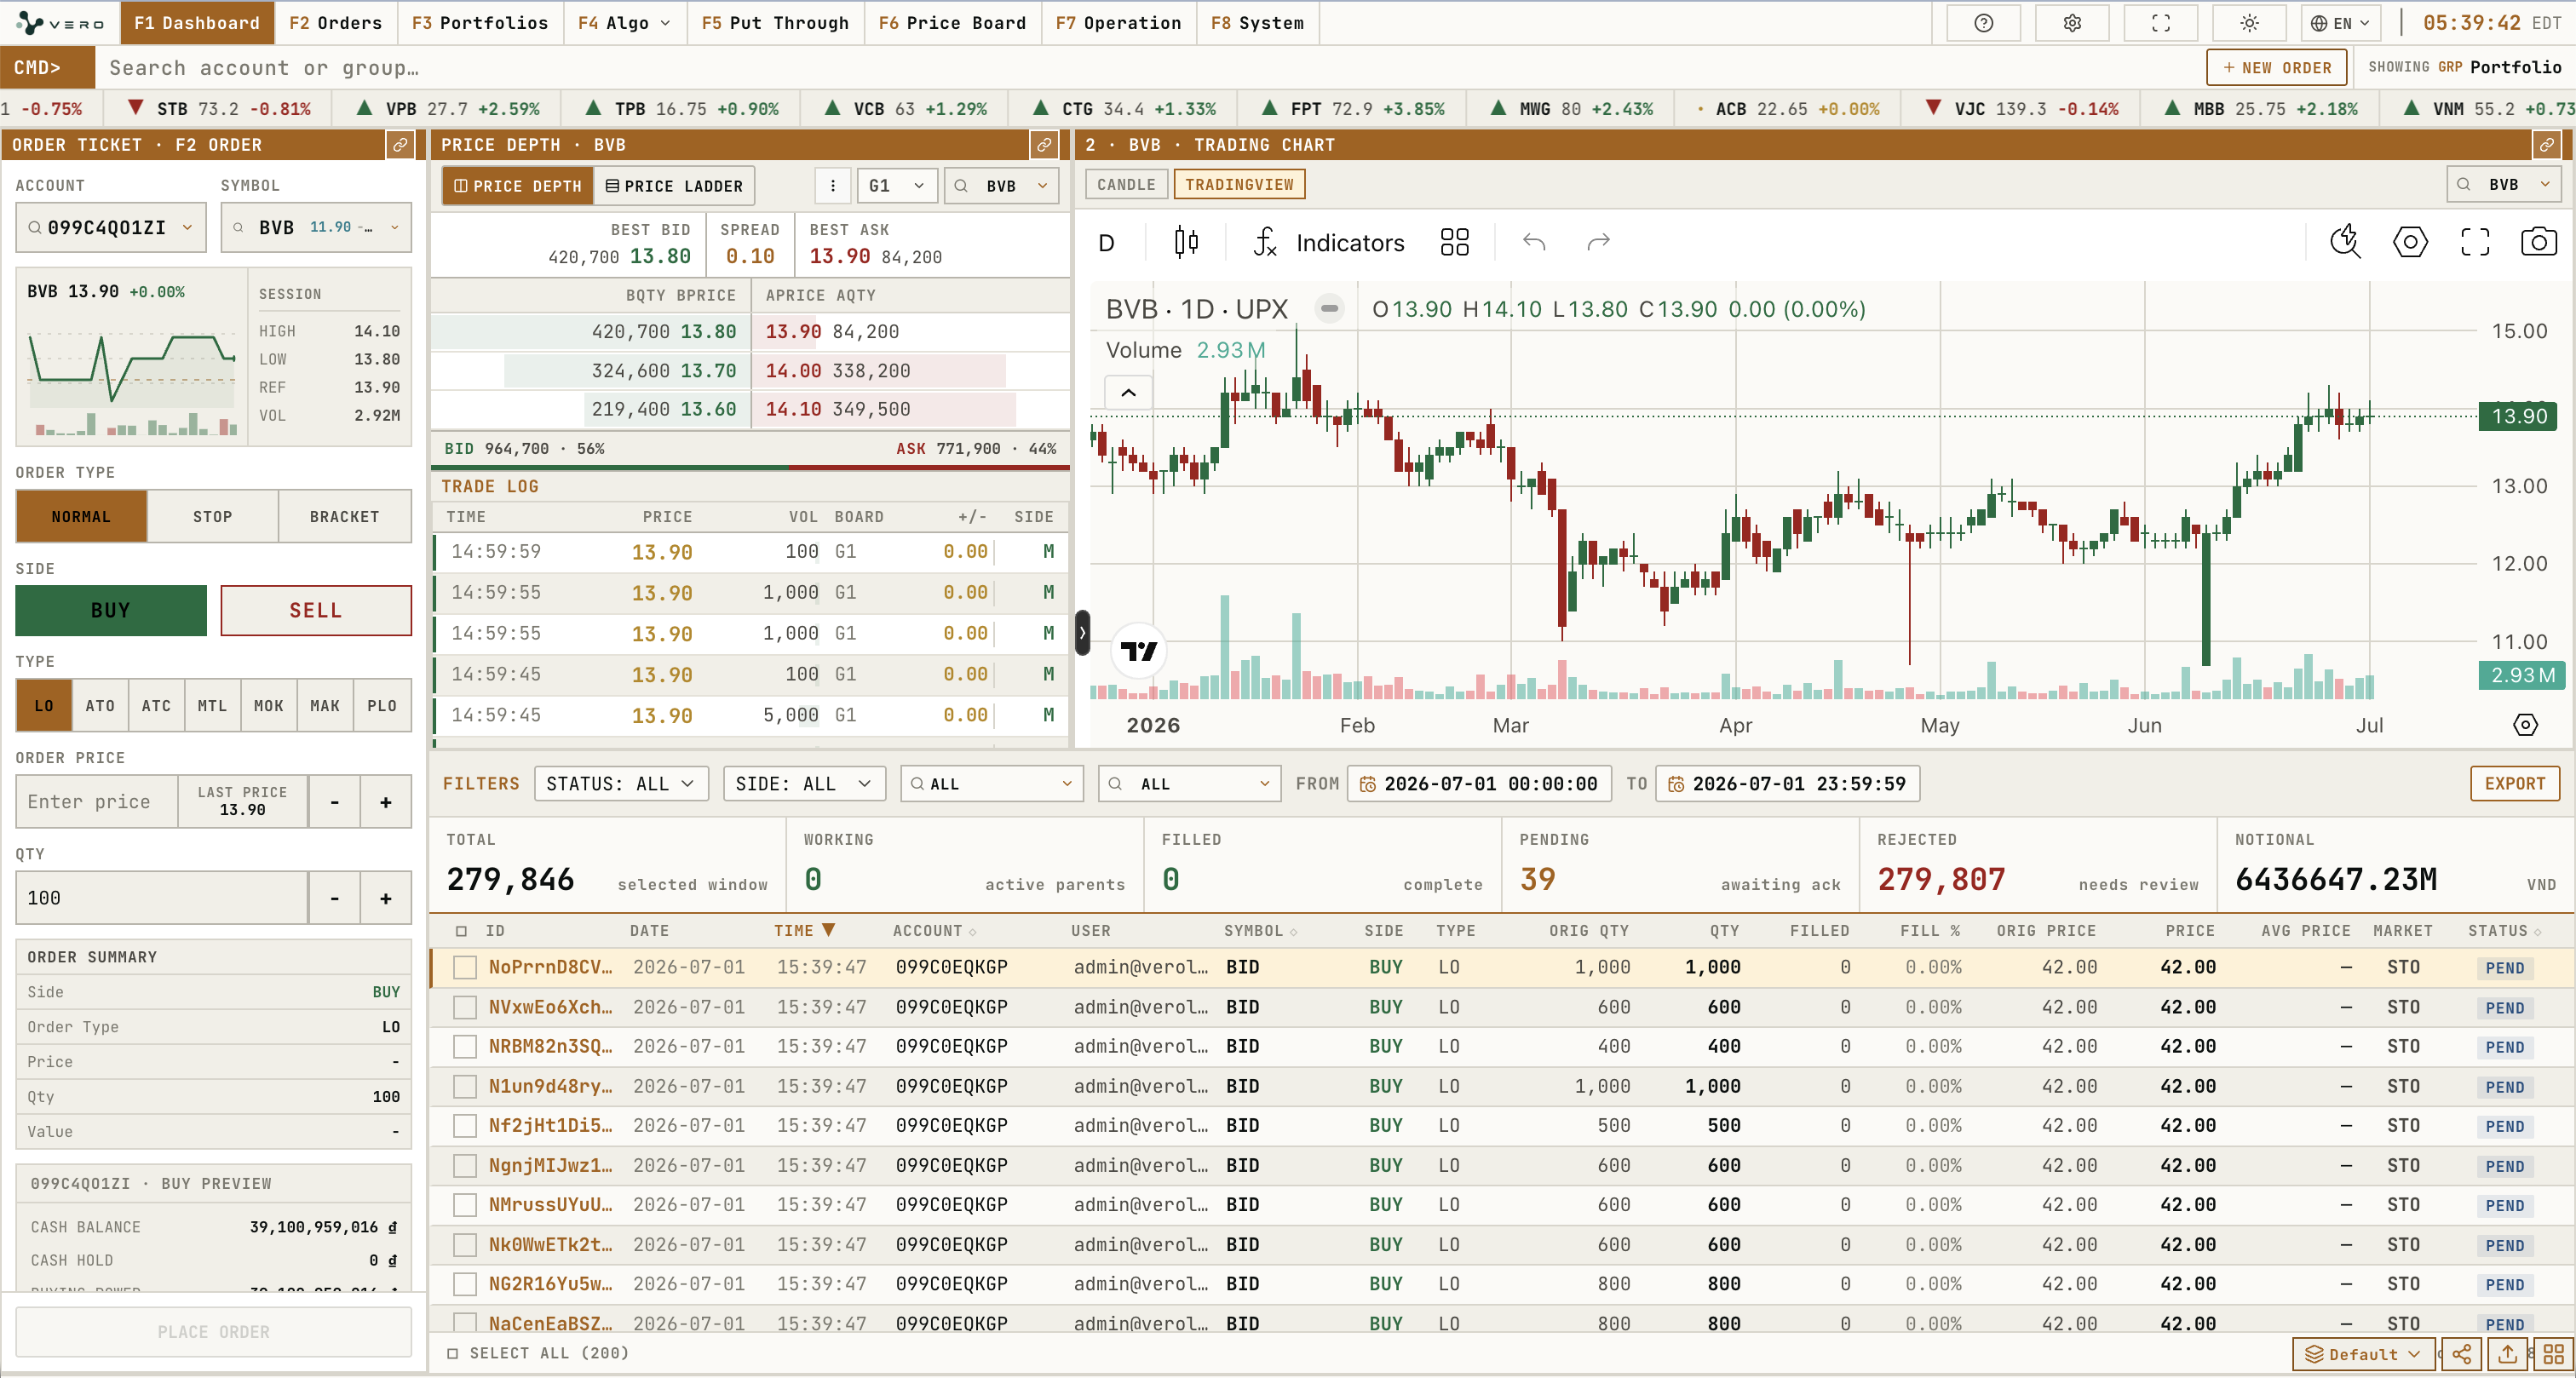The width and height of the screenshot is (2576, 1378).
Task: Increase quantity with plus stepper
Action: click(x=385, y=898)
